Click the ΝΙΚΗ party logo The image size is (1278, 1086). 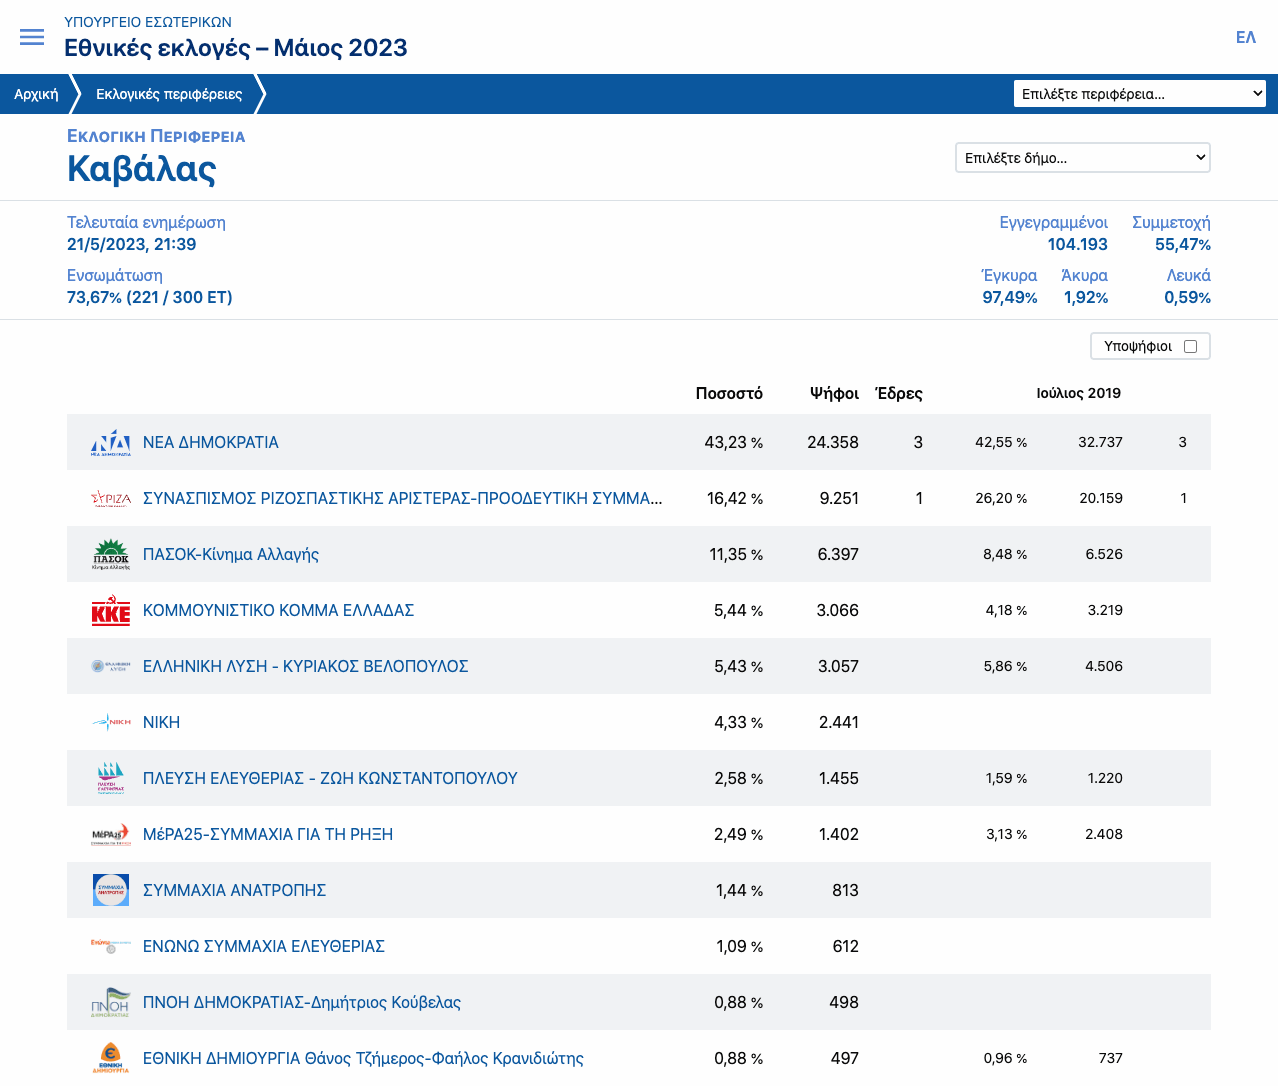(111, 722)
